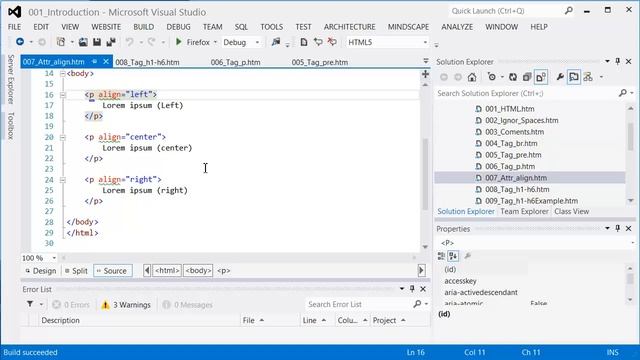This screenshot has height=360, width=640.
Task: Click the Source view button
Action: coord(113,271)
